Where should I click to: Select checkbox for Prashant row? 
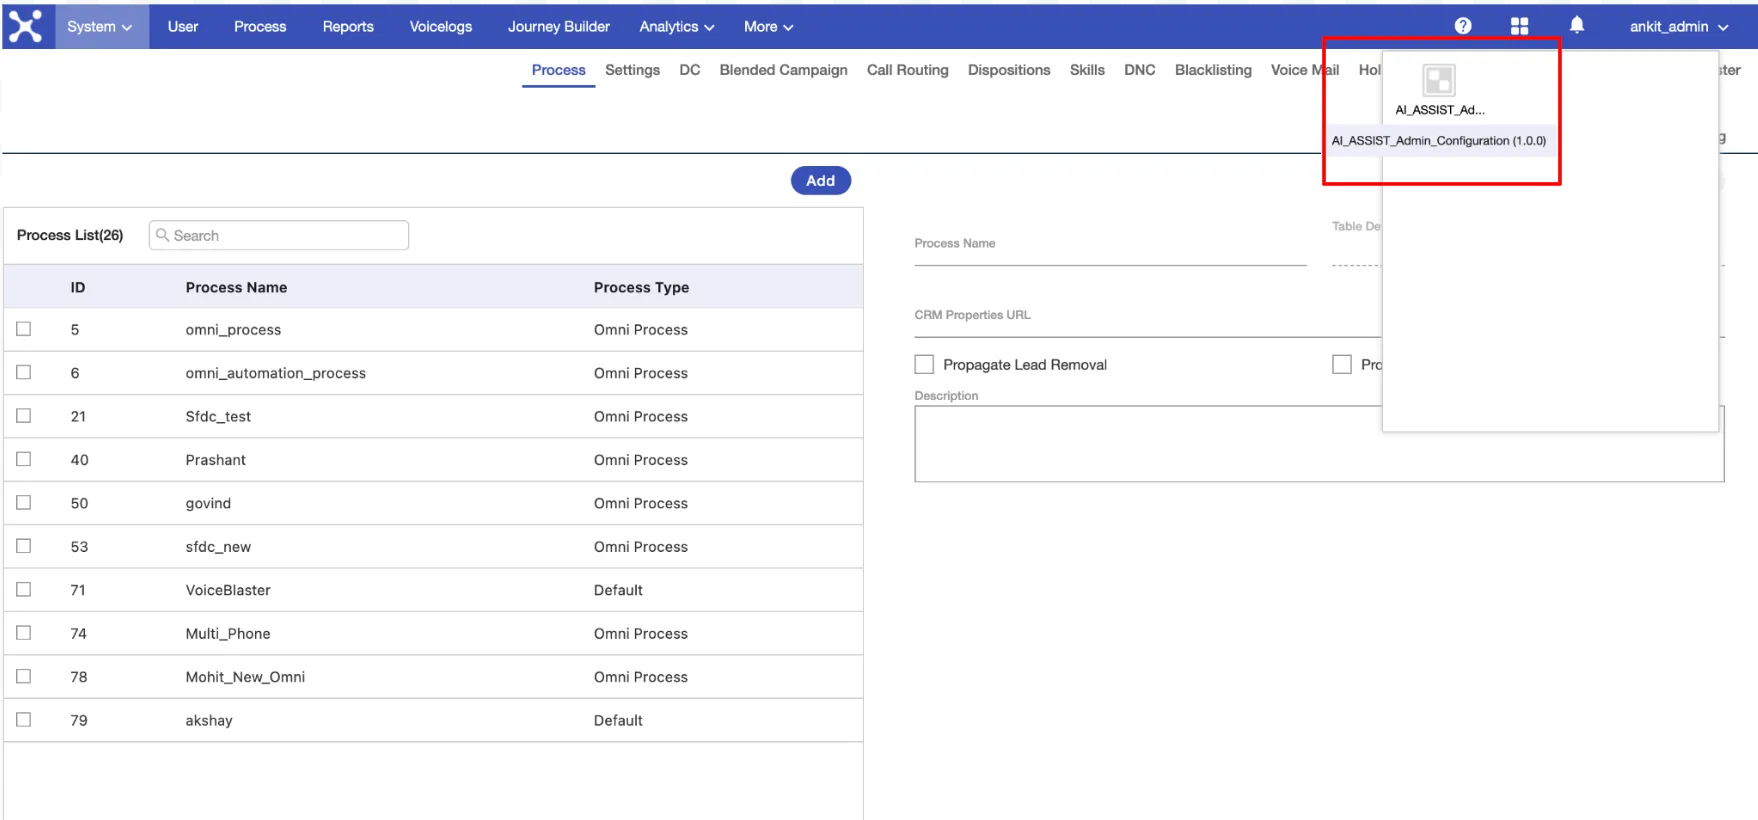pos(24,459)
